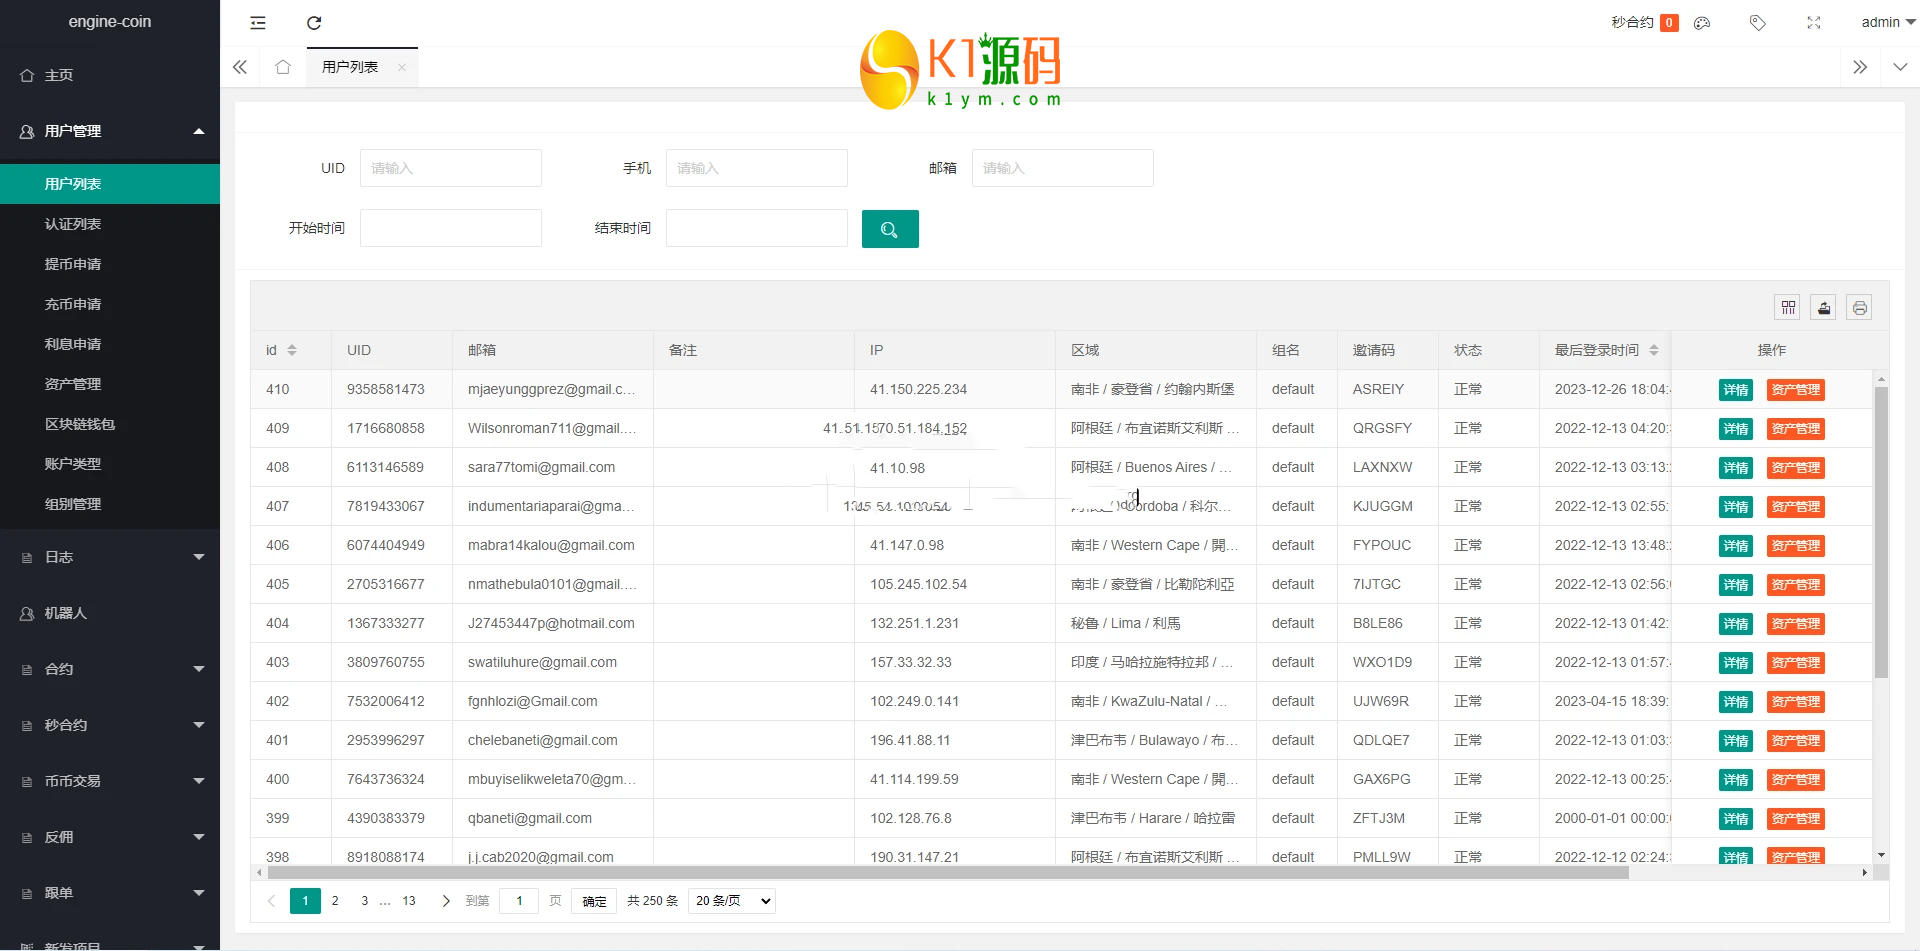Click the green search button
The width and height of the screenshot is (1920, 951).
(x=889, y=229)
